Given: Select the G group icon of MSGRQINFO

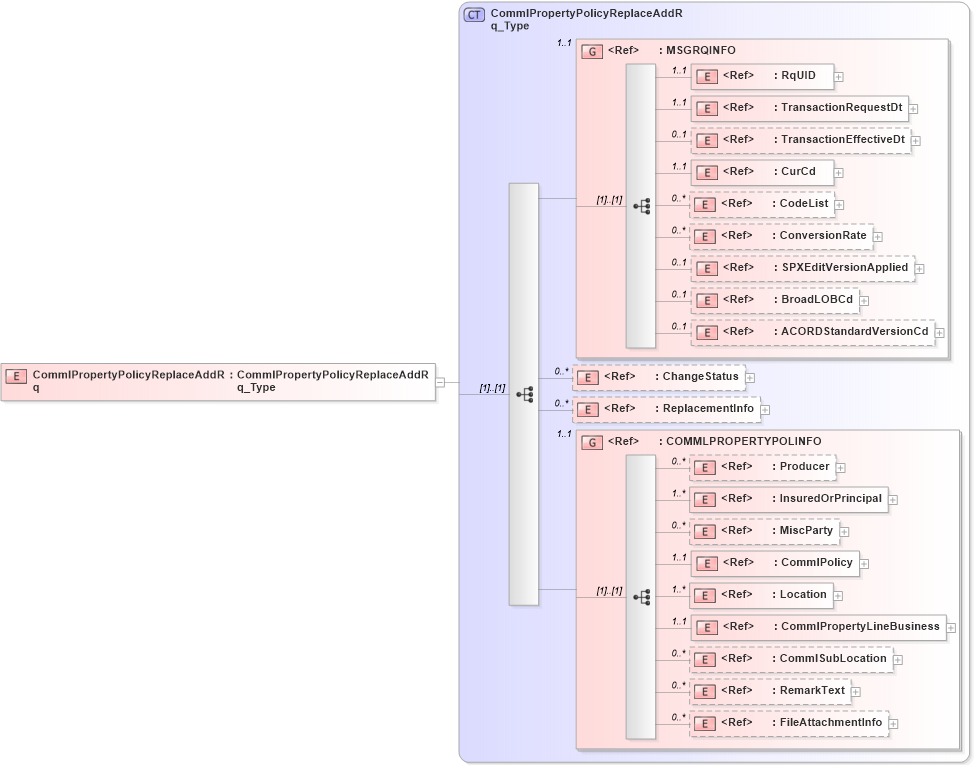Looking at the screenshot, I should [x=591, y=50].
